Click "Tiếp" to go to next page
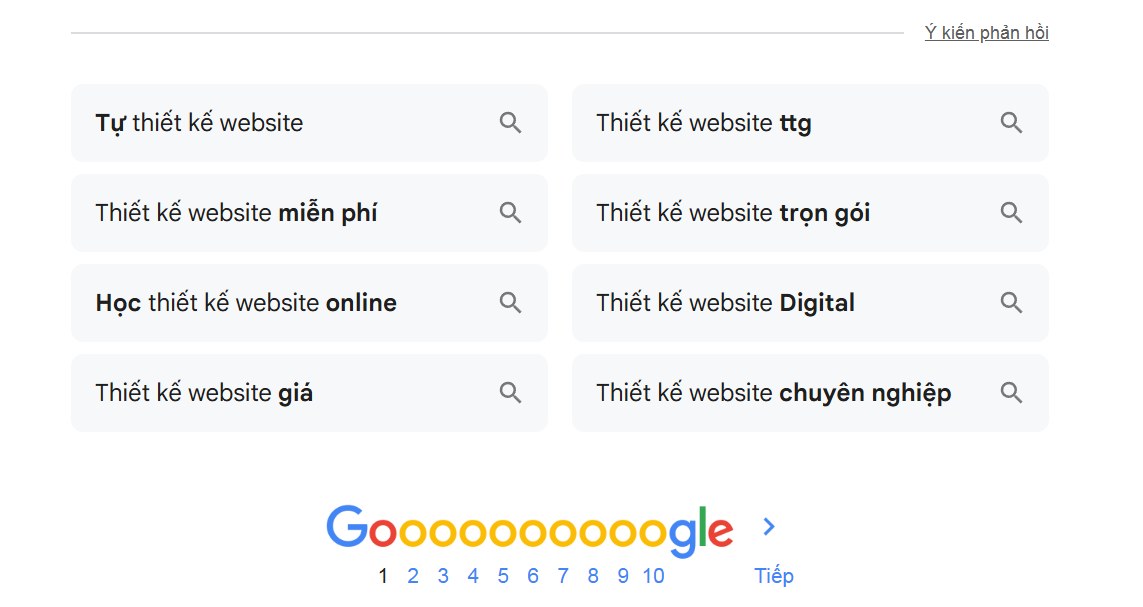1143x607 pixels. coord(774,576)
